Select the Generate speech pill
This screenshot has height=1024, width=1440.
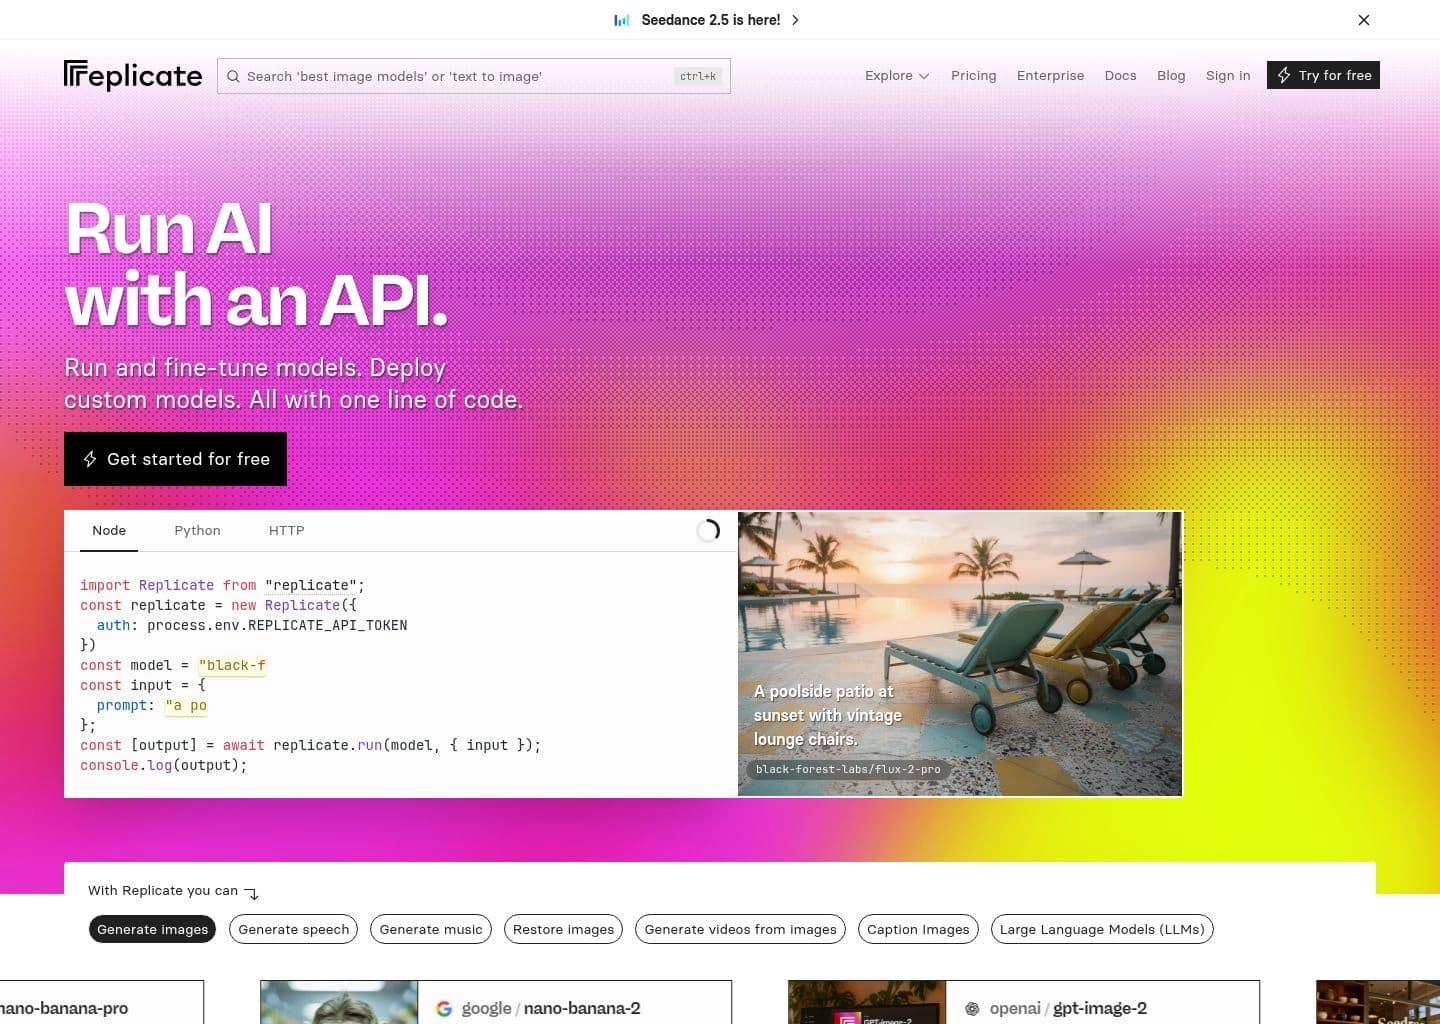294,929
